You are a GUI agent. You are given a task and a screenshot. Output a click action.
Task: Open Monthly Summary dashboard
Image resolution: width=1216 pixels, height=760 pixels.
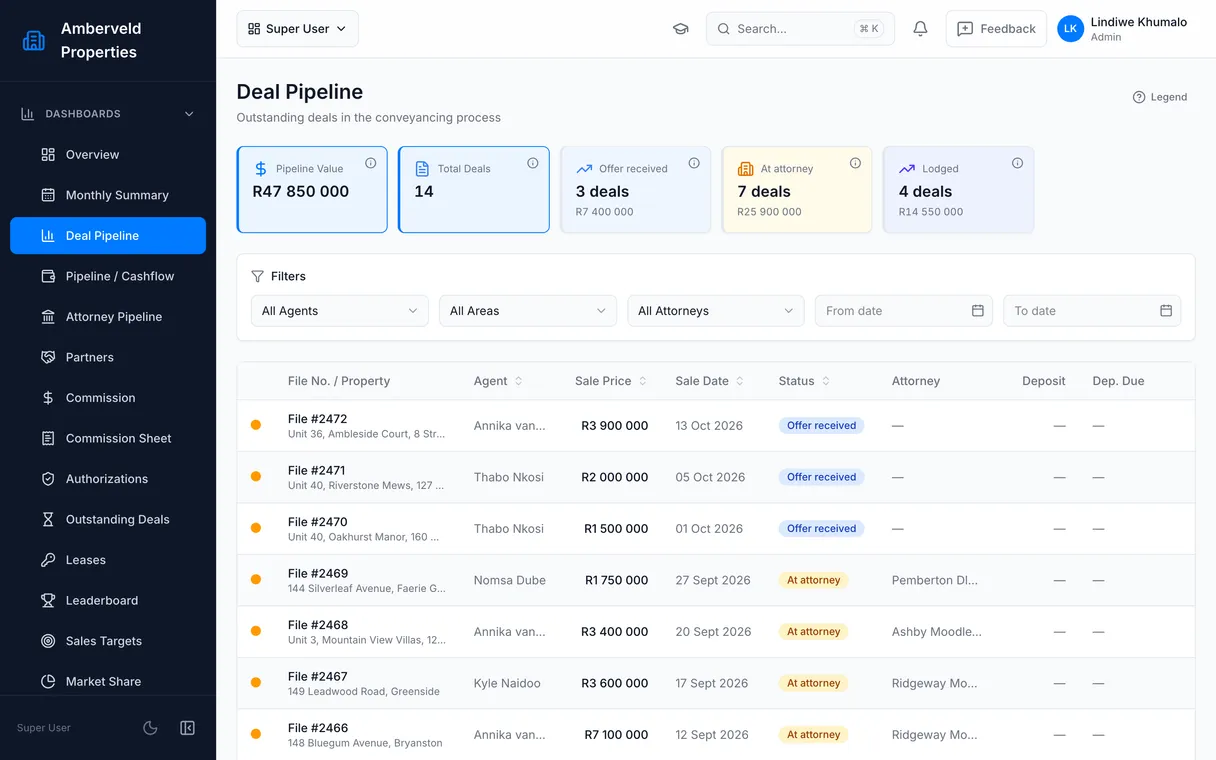coord(108,195)
